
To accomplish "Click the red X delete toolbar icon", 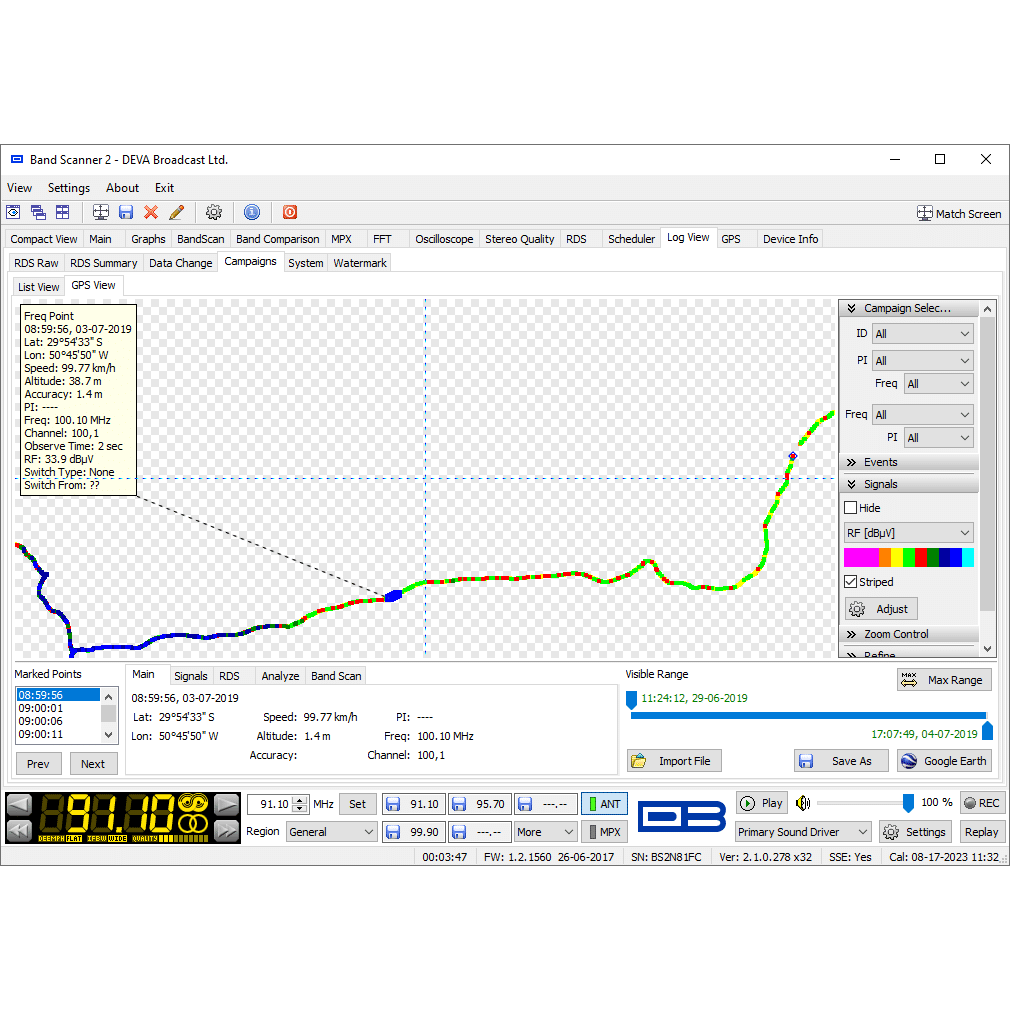I will [151, 212].
